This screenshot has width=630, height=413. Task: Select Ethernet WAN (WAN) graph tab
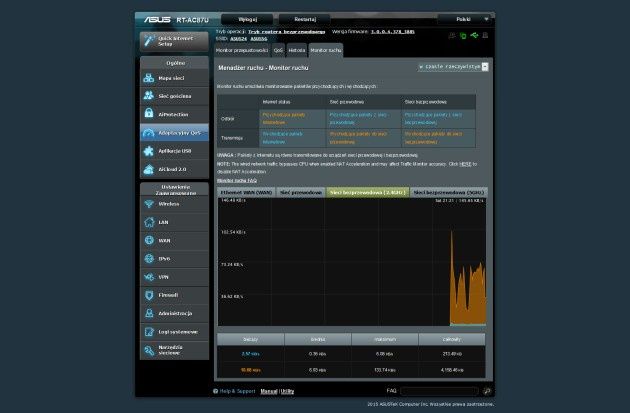[x=246, y=192]
